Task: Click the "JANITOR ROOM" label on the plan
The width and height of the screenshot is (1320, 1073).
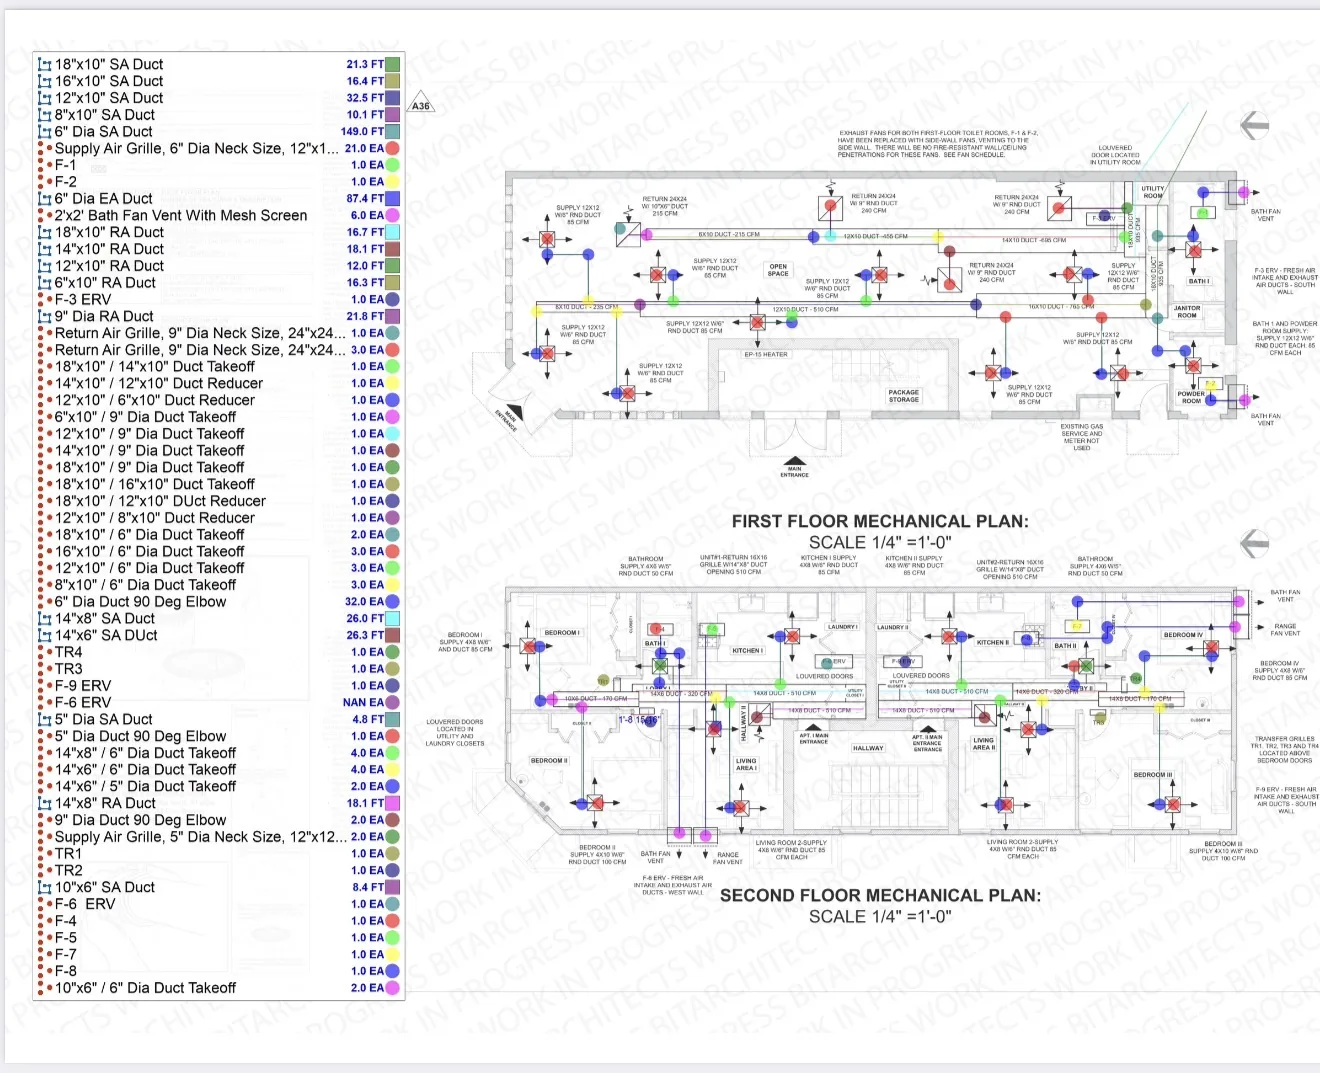Action: [x=1187, y=312]
